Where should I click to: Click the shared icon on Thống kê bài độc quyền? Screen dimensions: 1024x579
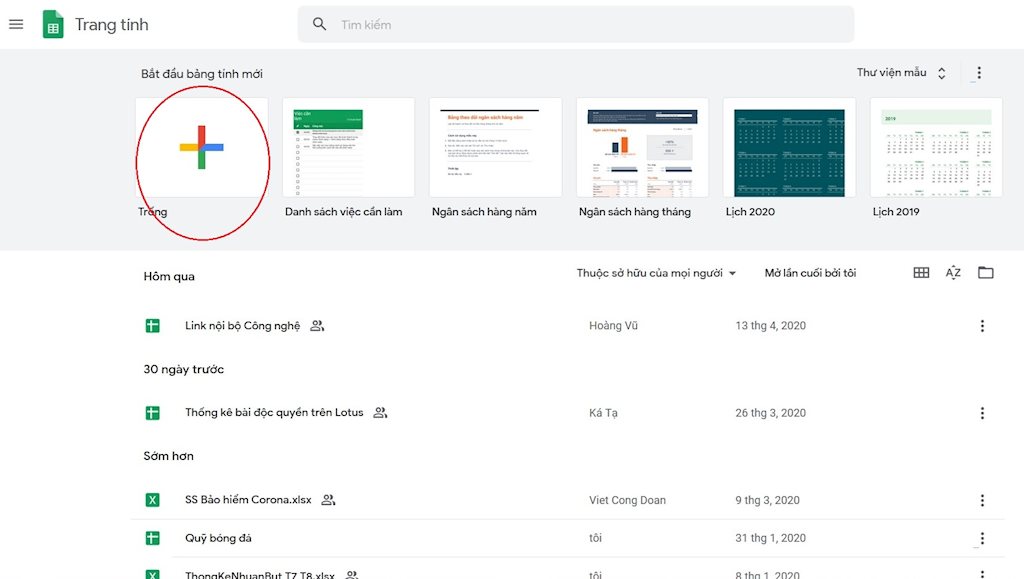coord(379,412)
